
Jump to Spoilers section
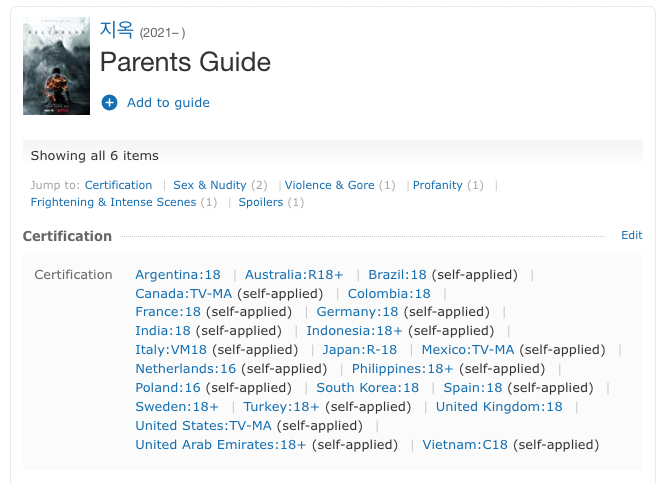[x=260, y=202]
